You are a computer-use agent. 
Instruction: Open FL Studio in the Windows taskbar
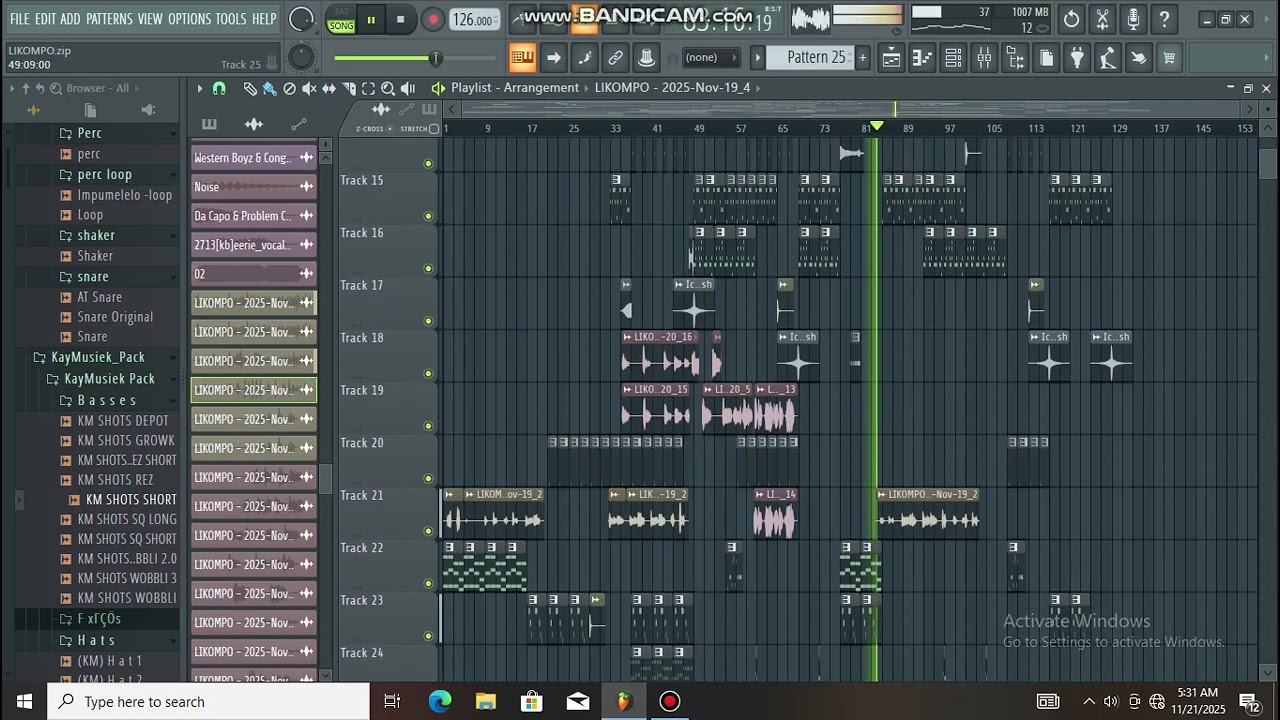(x=624, y=701)
